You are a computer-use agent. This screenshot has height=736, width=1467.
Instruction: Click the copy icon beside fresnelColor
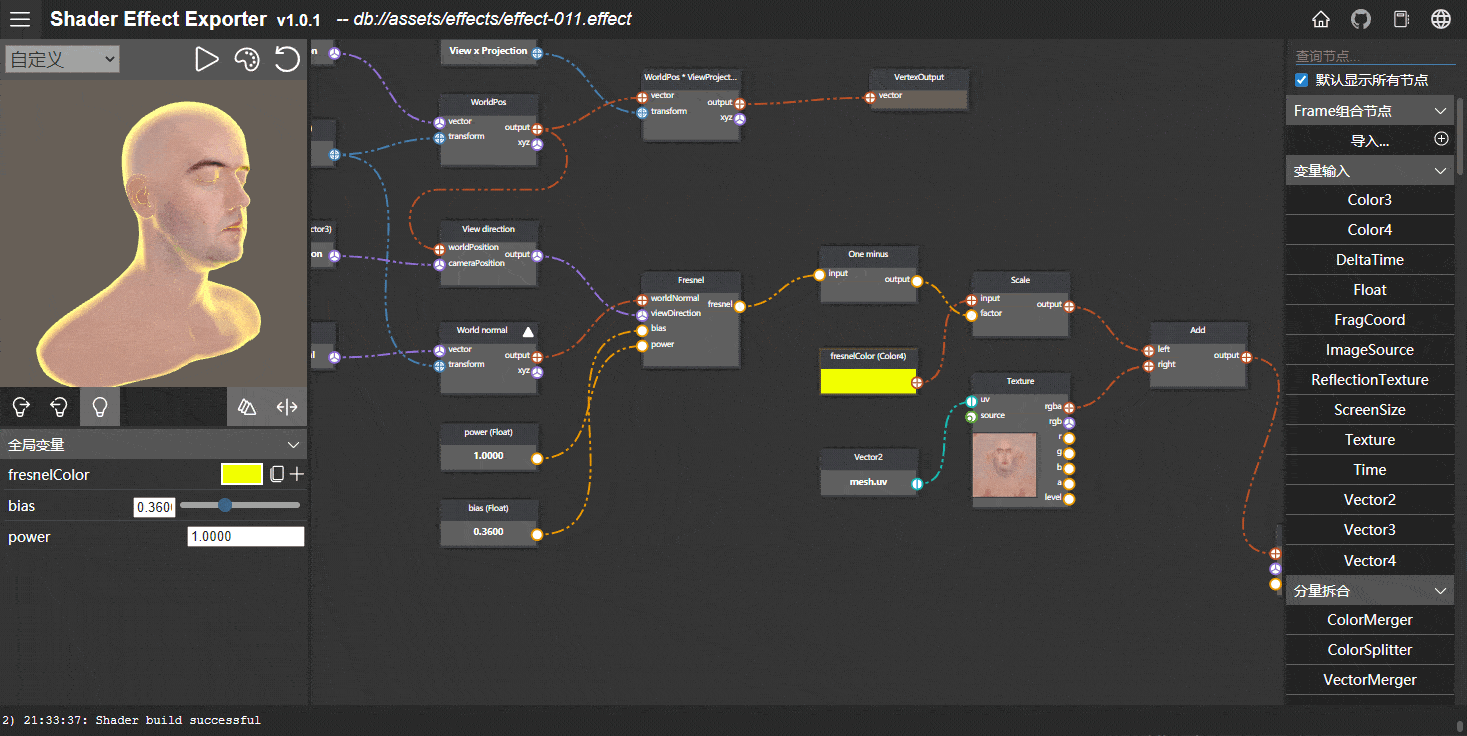(x=277, y=474)
